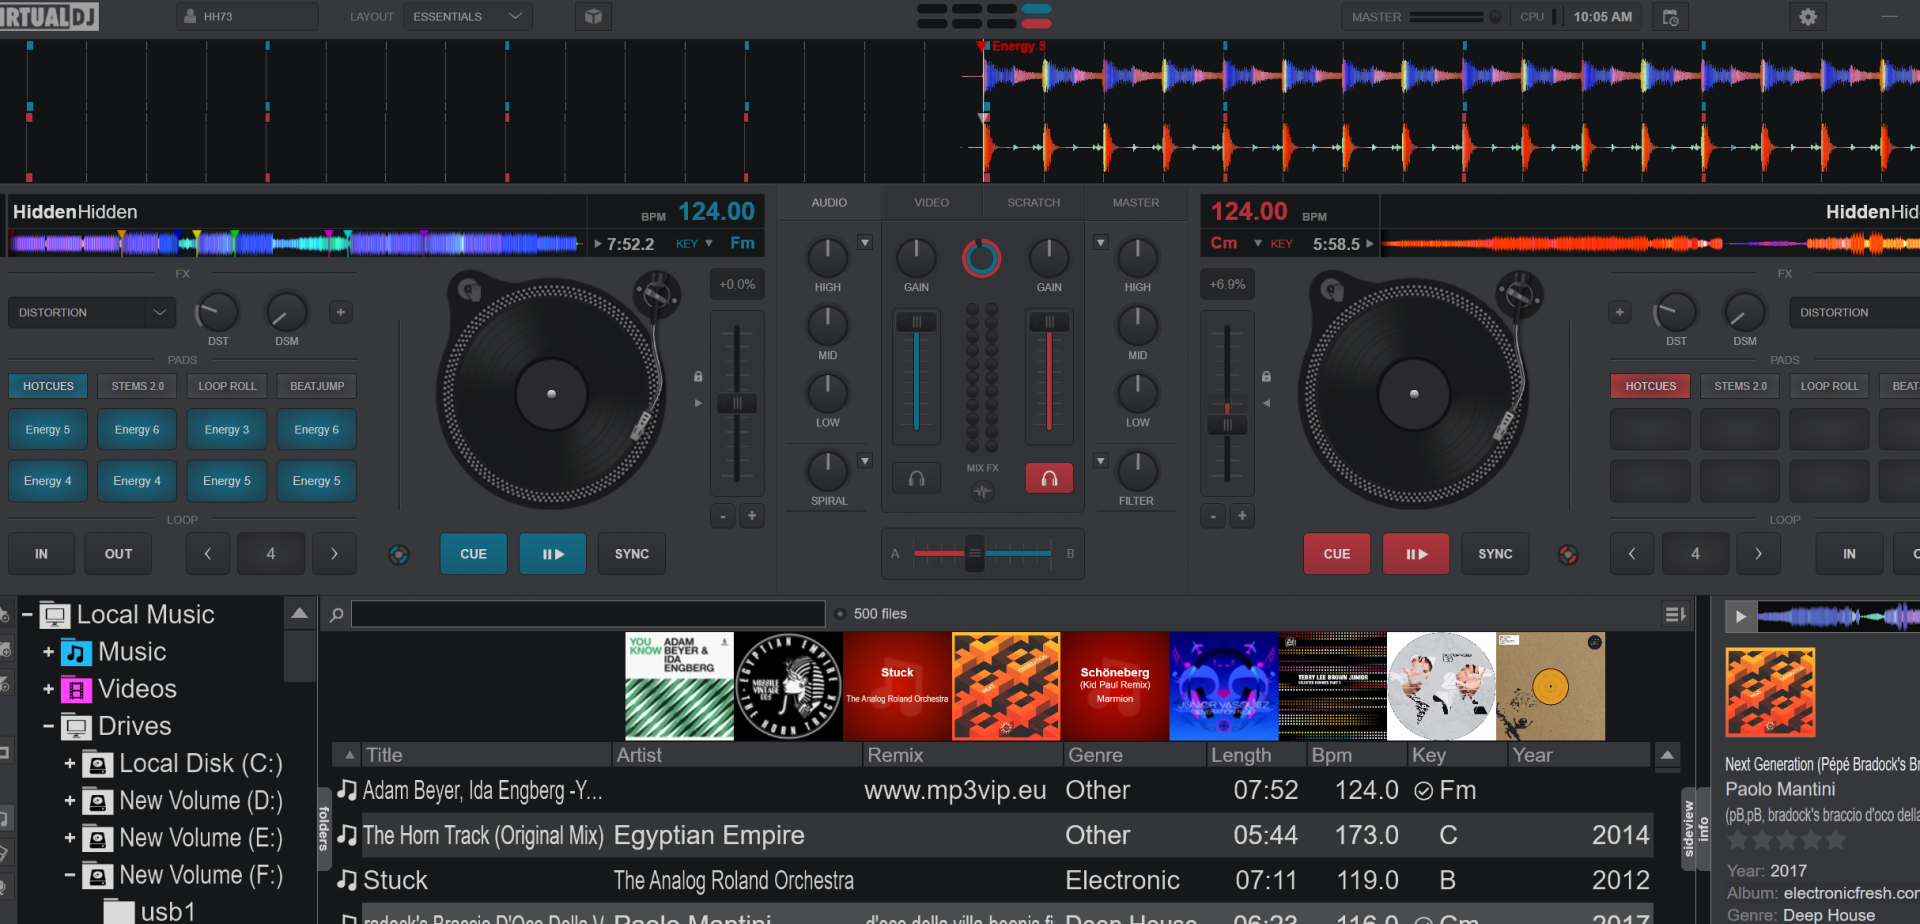Image resolution: width=1920 pixels, height=924 pixels.
Task: Trigger the Energy 3 hotcue pad
Action: [226, 429]
